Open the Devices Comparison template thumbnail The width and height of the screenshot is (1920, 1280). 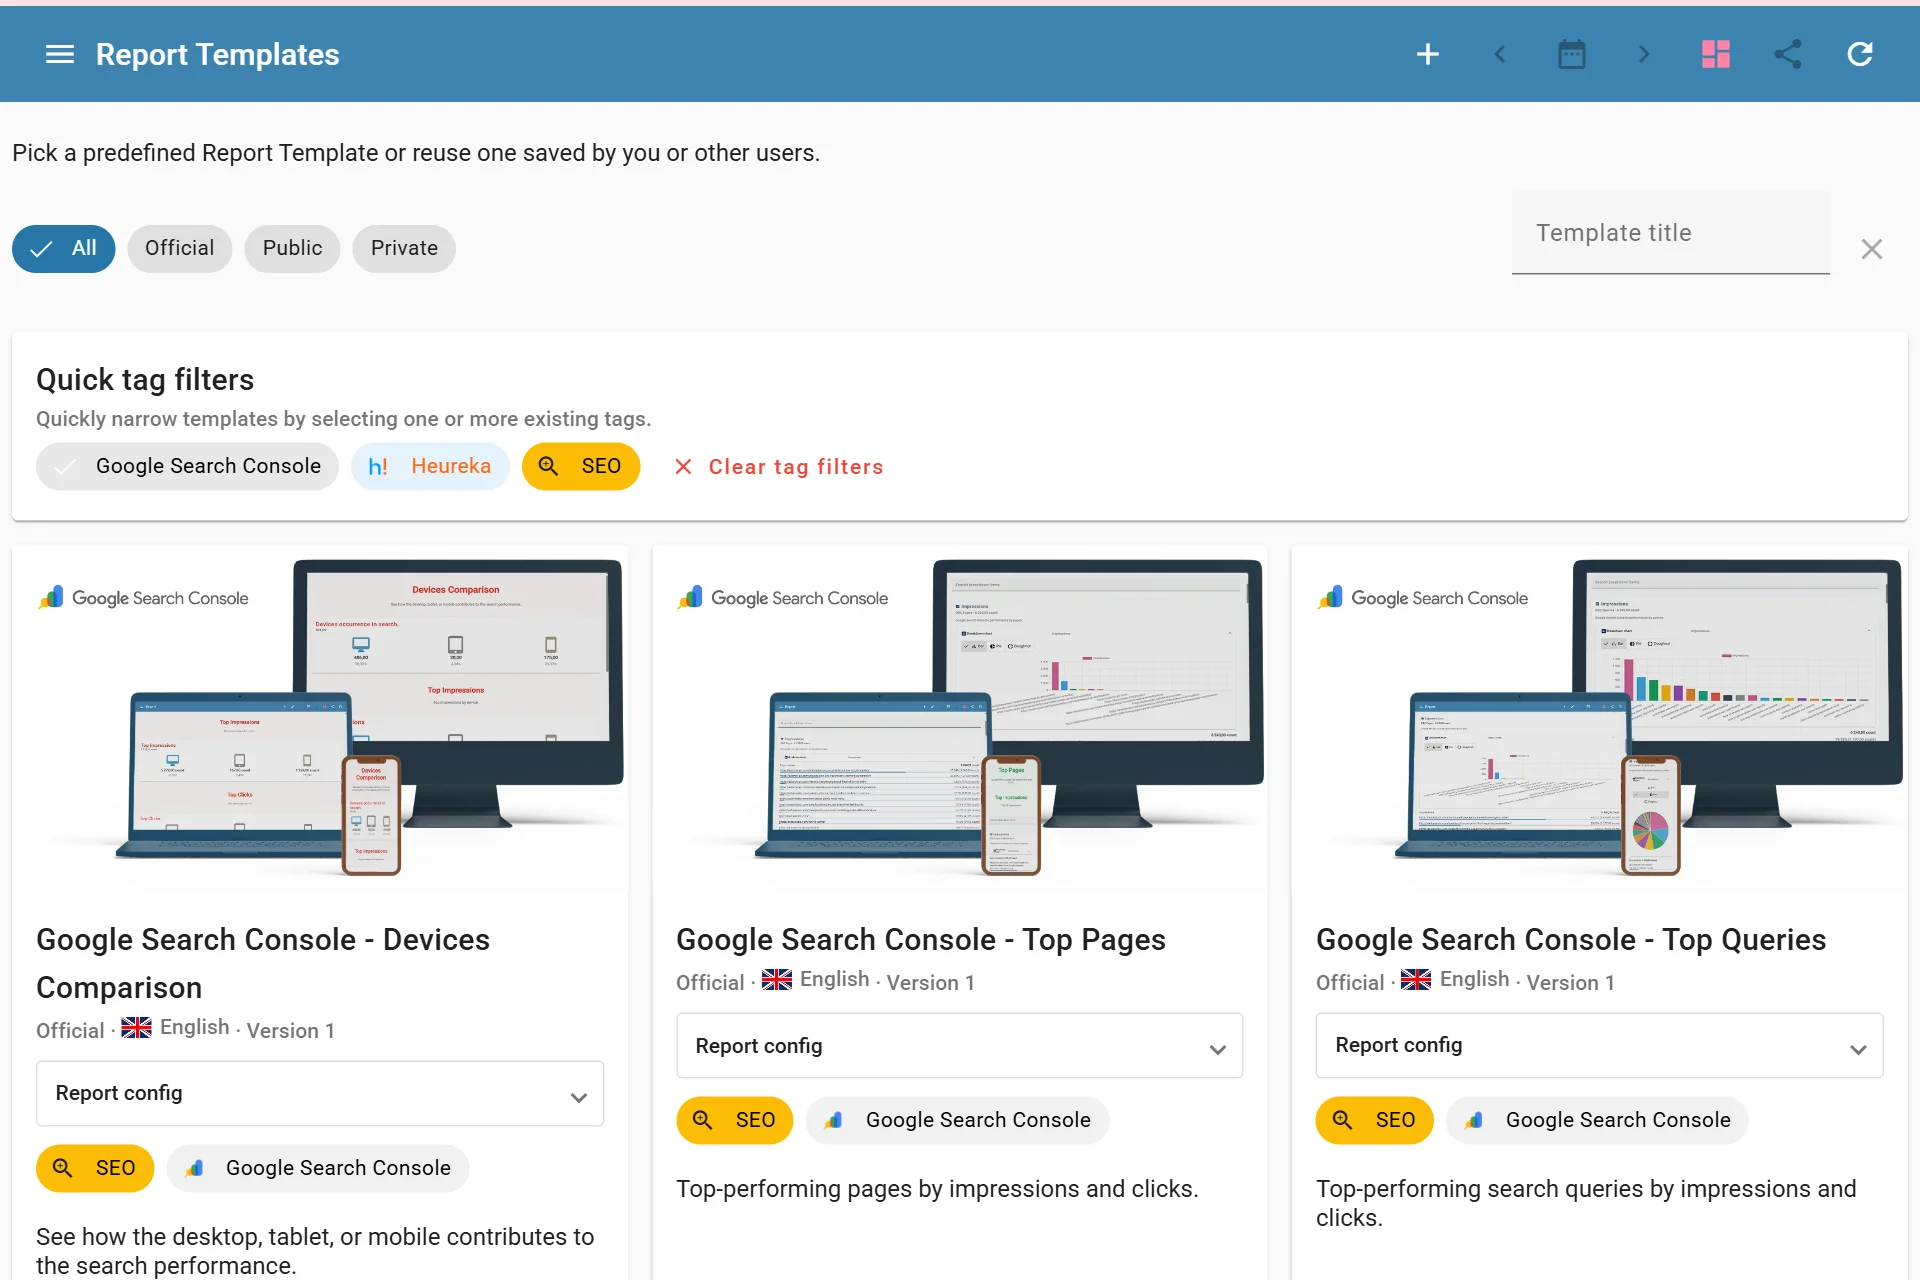pyautogui.click(x=320, y=719)
